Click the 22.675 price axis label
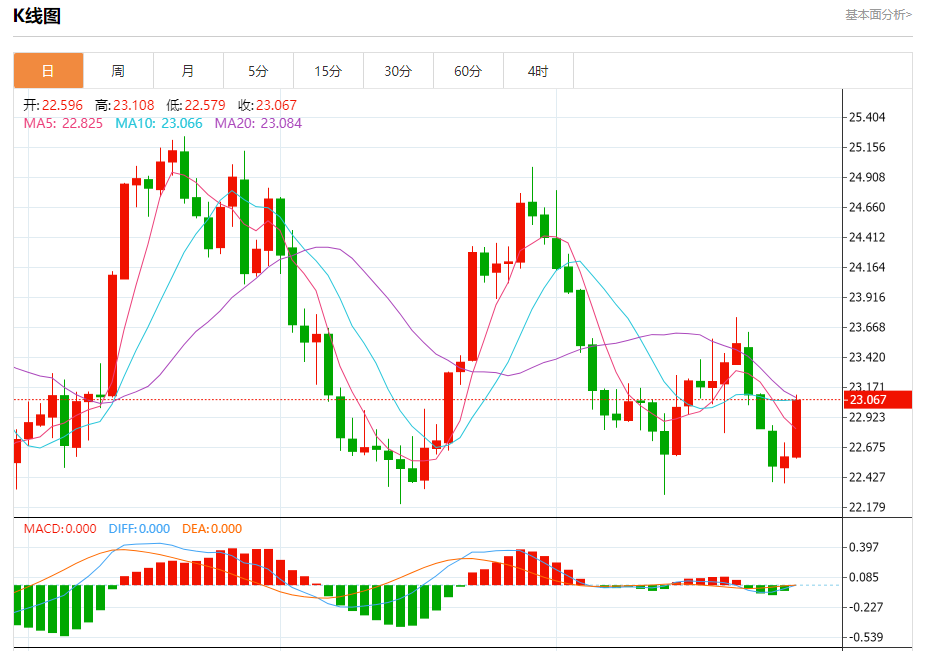This screenshot has width=925, height=651. tap(867, 448)
